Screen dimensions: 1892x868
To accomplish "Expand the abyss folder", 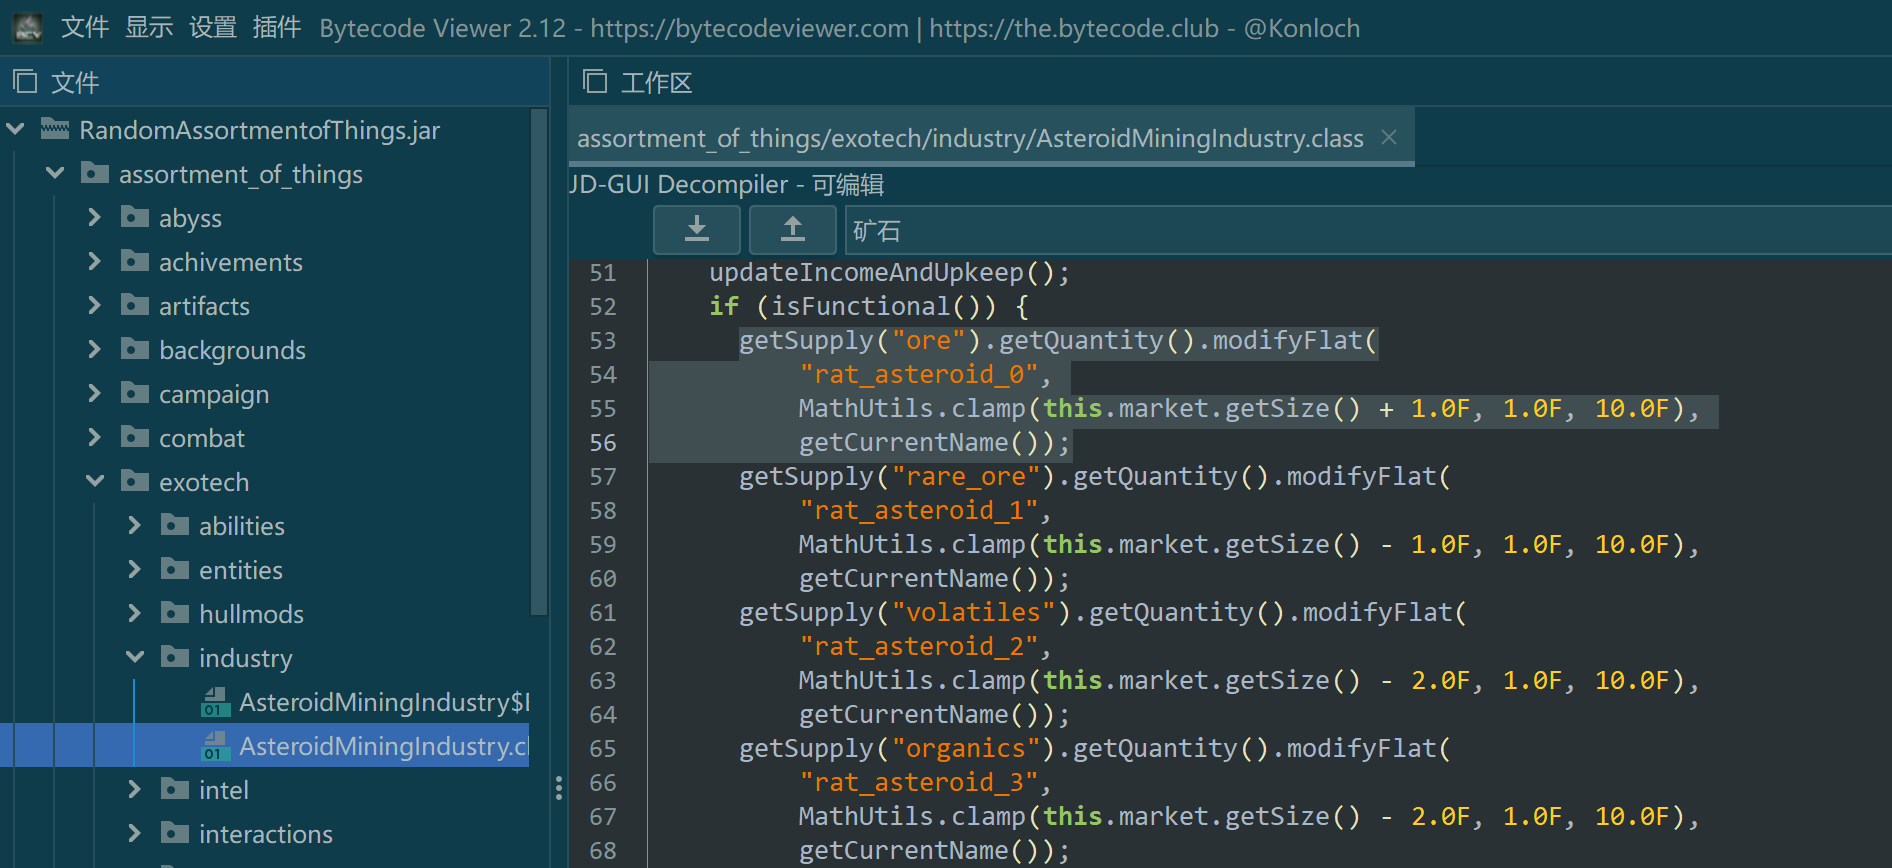I will click(x=95, y=217).
